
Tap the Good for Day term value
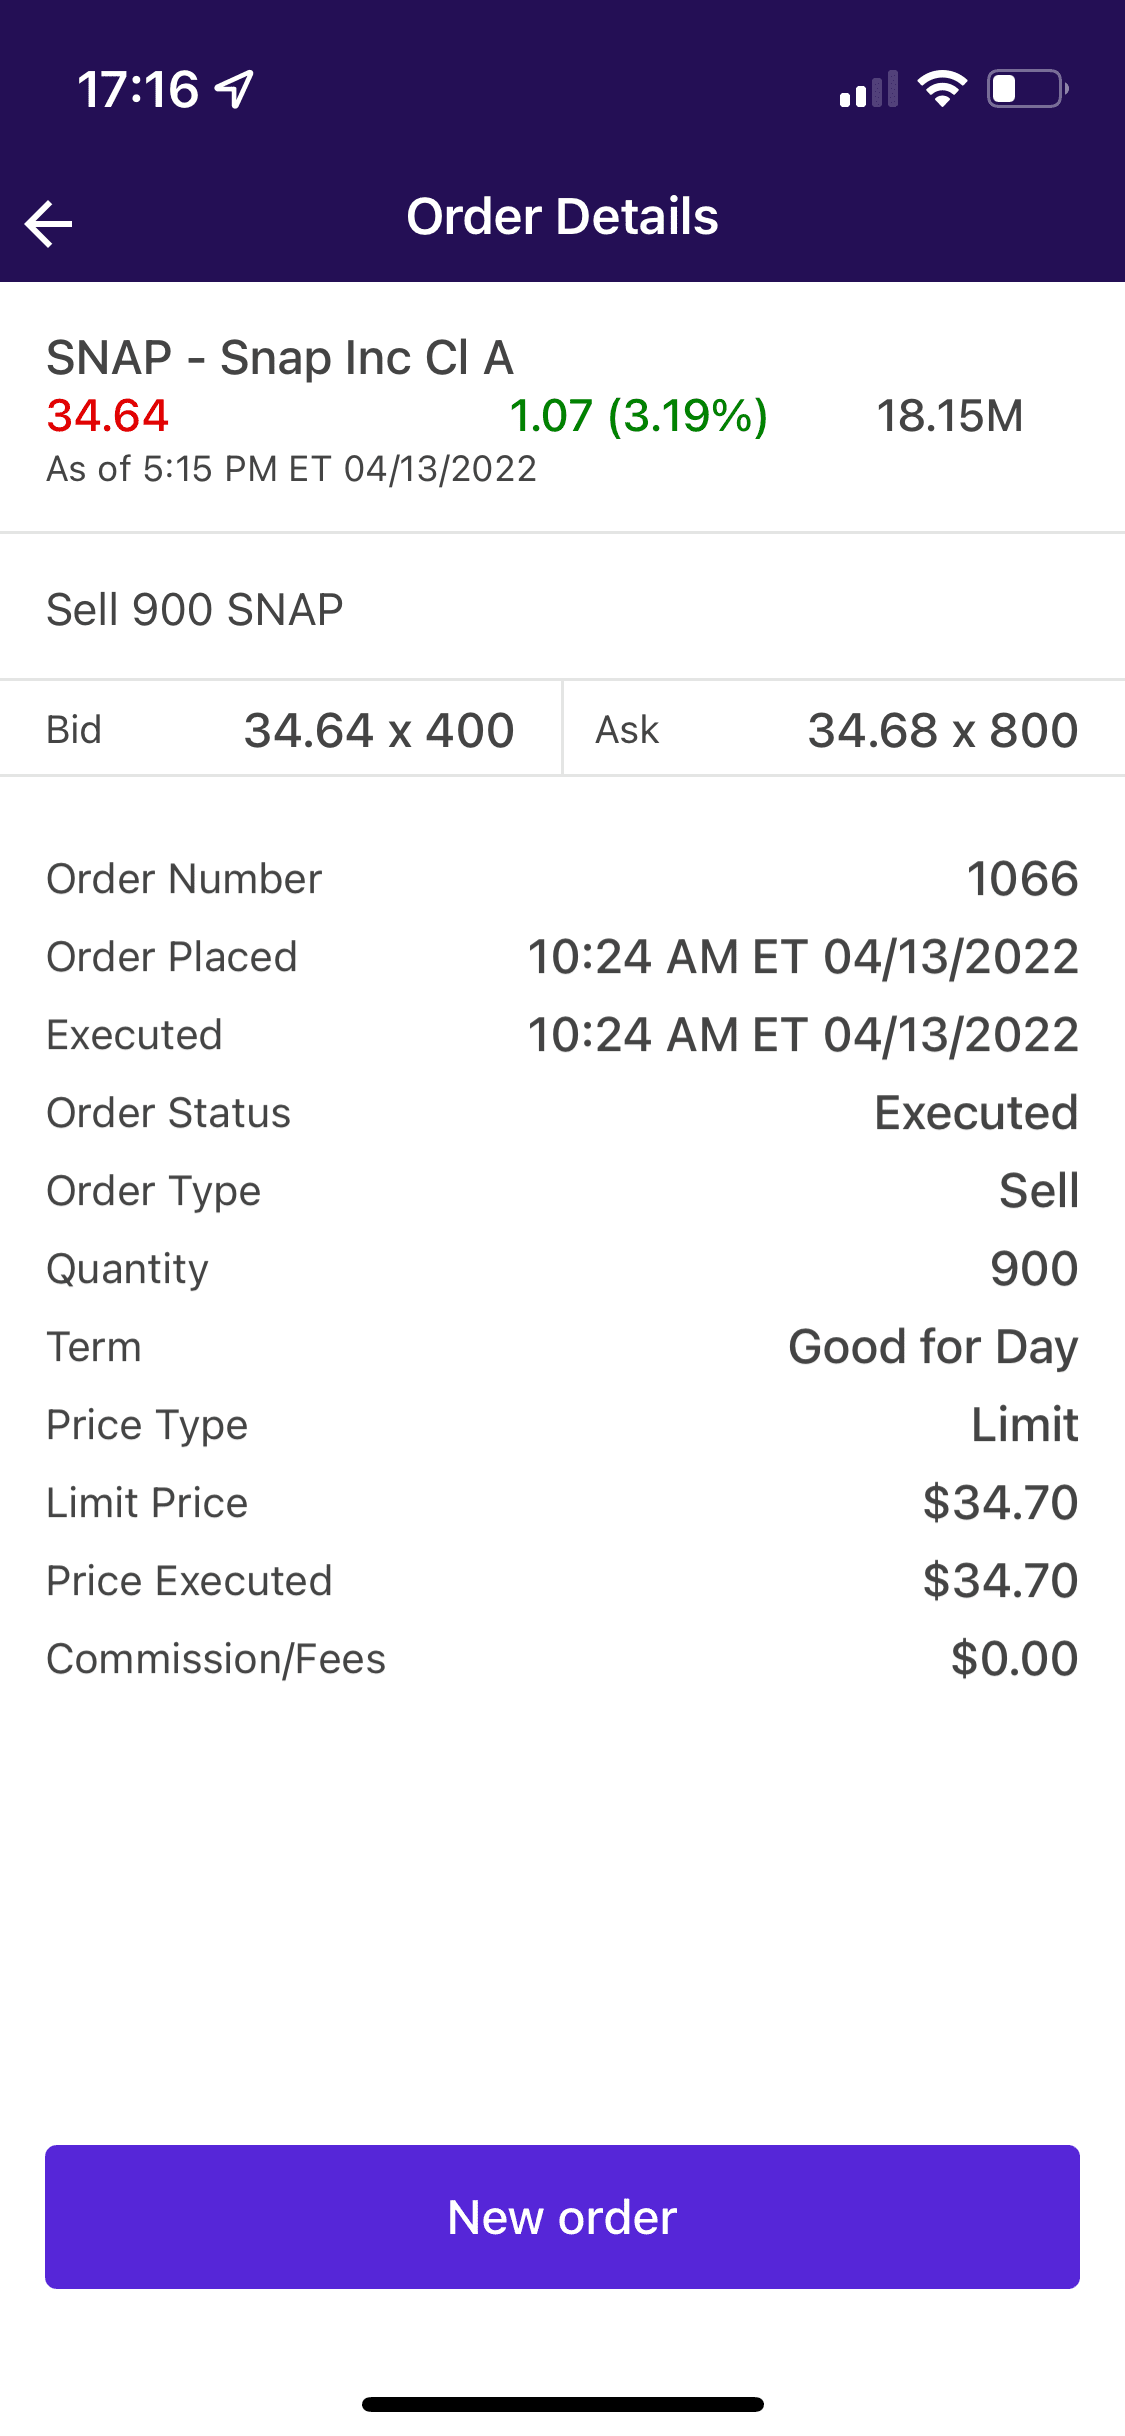click(933, 1347)
